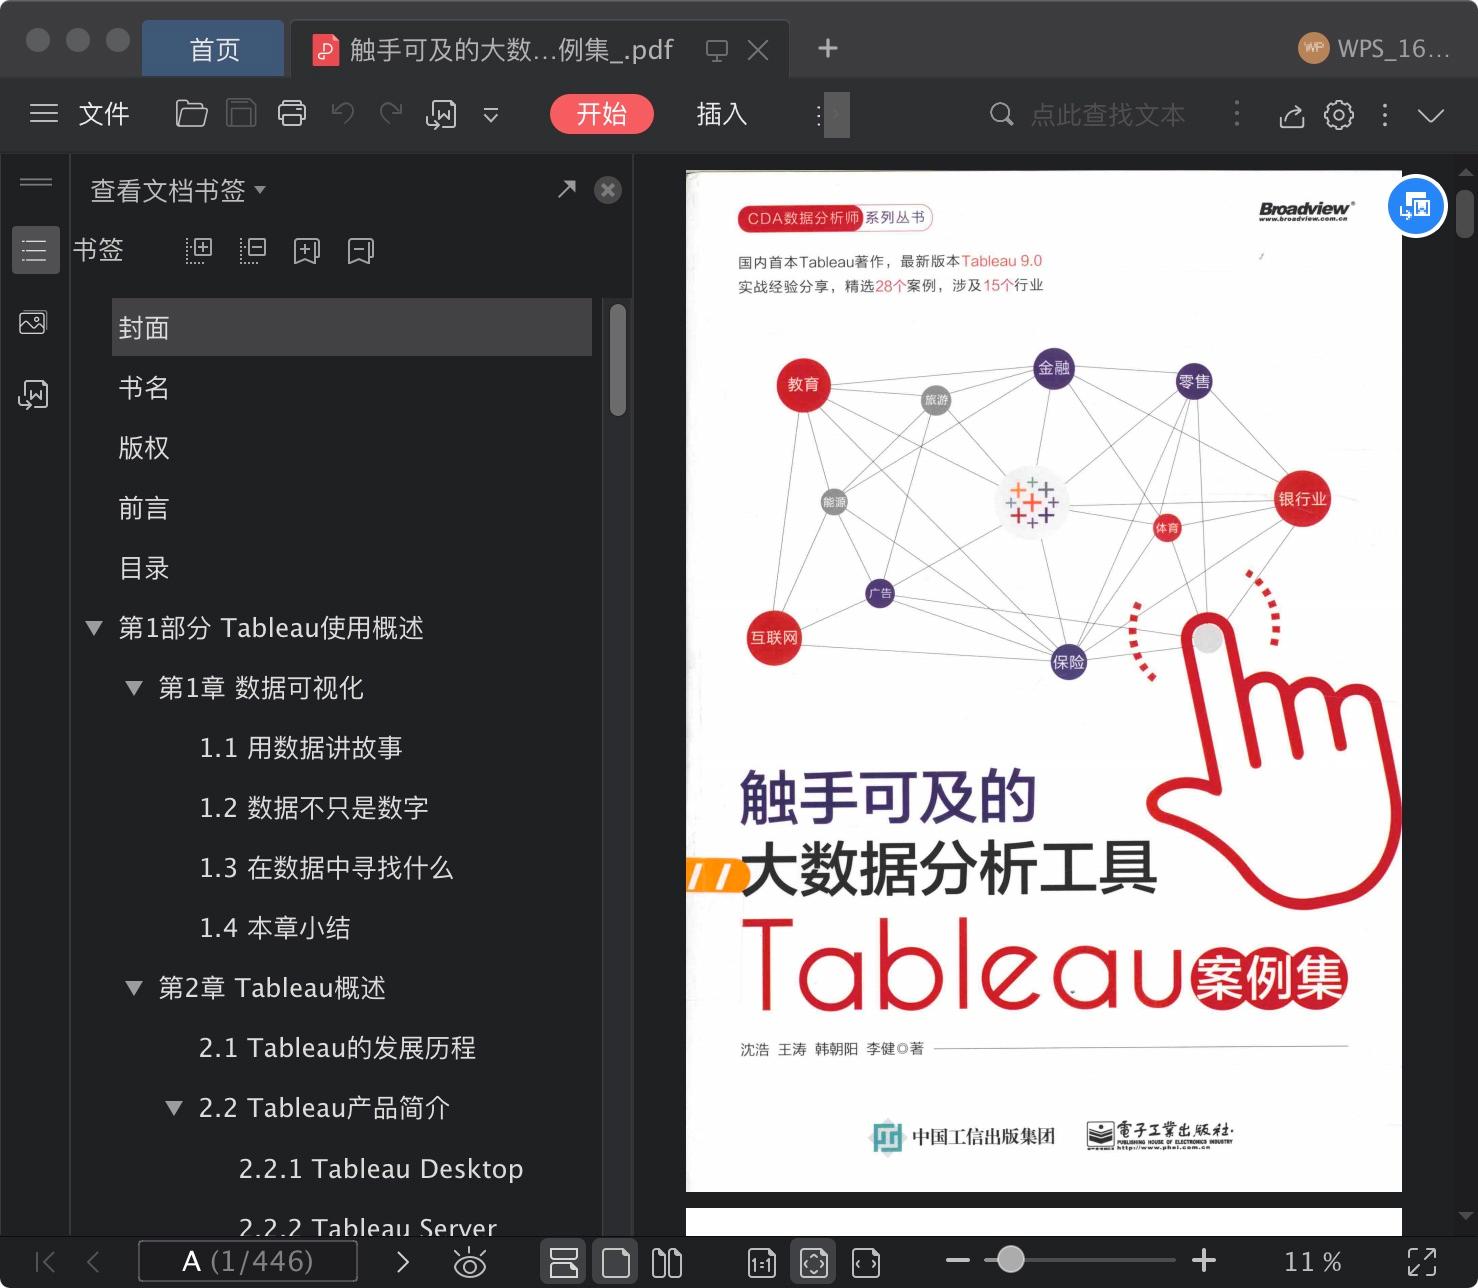Toggle fit page zoom icon
The width and height of the screenshot is (1478, 1288).
click(814, 1262)
